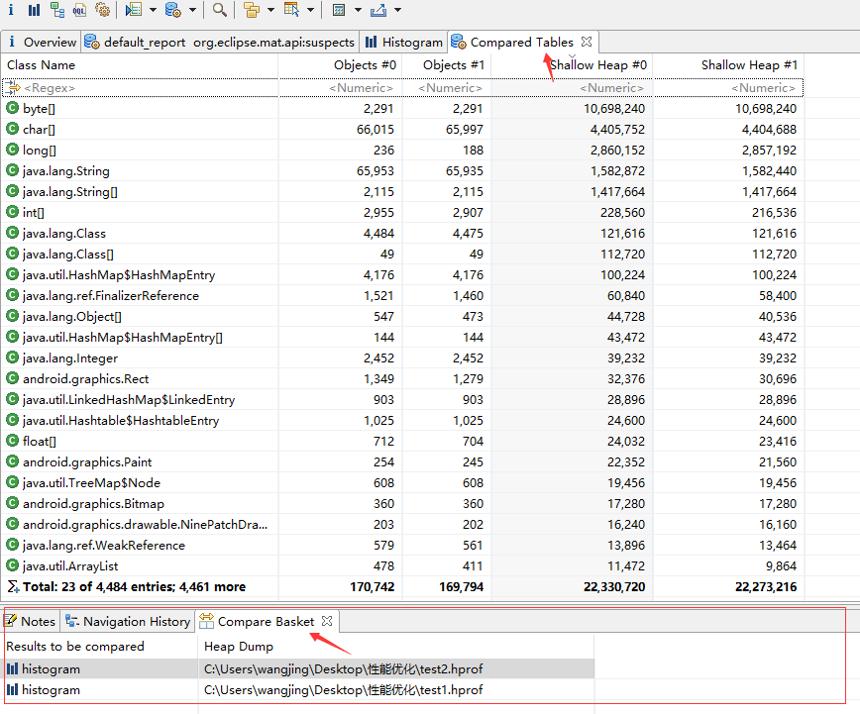860x714 pixels.
Task: Select the test1.hprof histogram row
Action: coord(299,690)
